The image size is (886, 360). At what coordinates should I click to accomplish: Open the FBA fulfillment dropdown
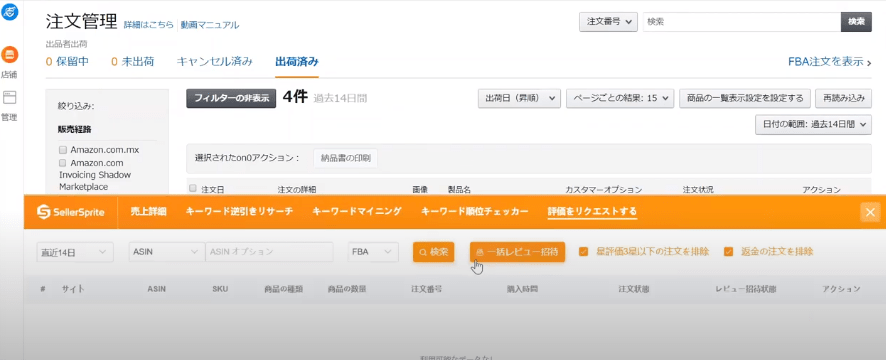click(x=373, y=251)
